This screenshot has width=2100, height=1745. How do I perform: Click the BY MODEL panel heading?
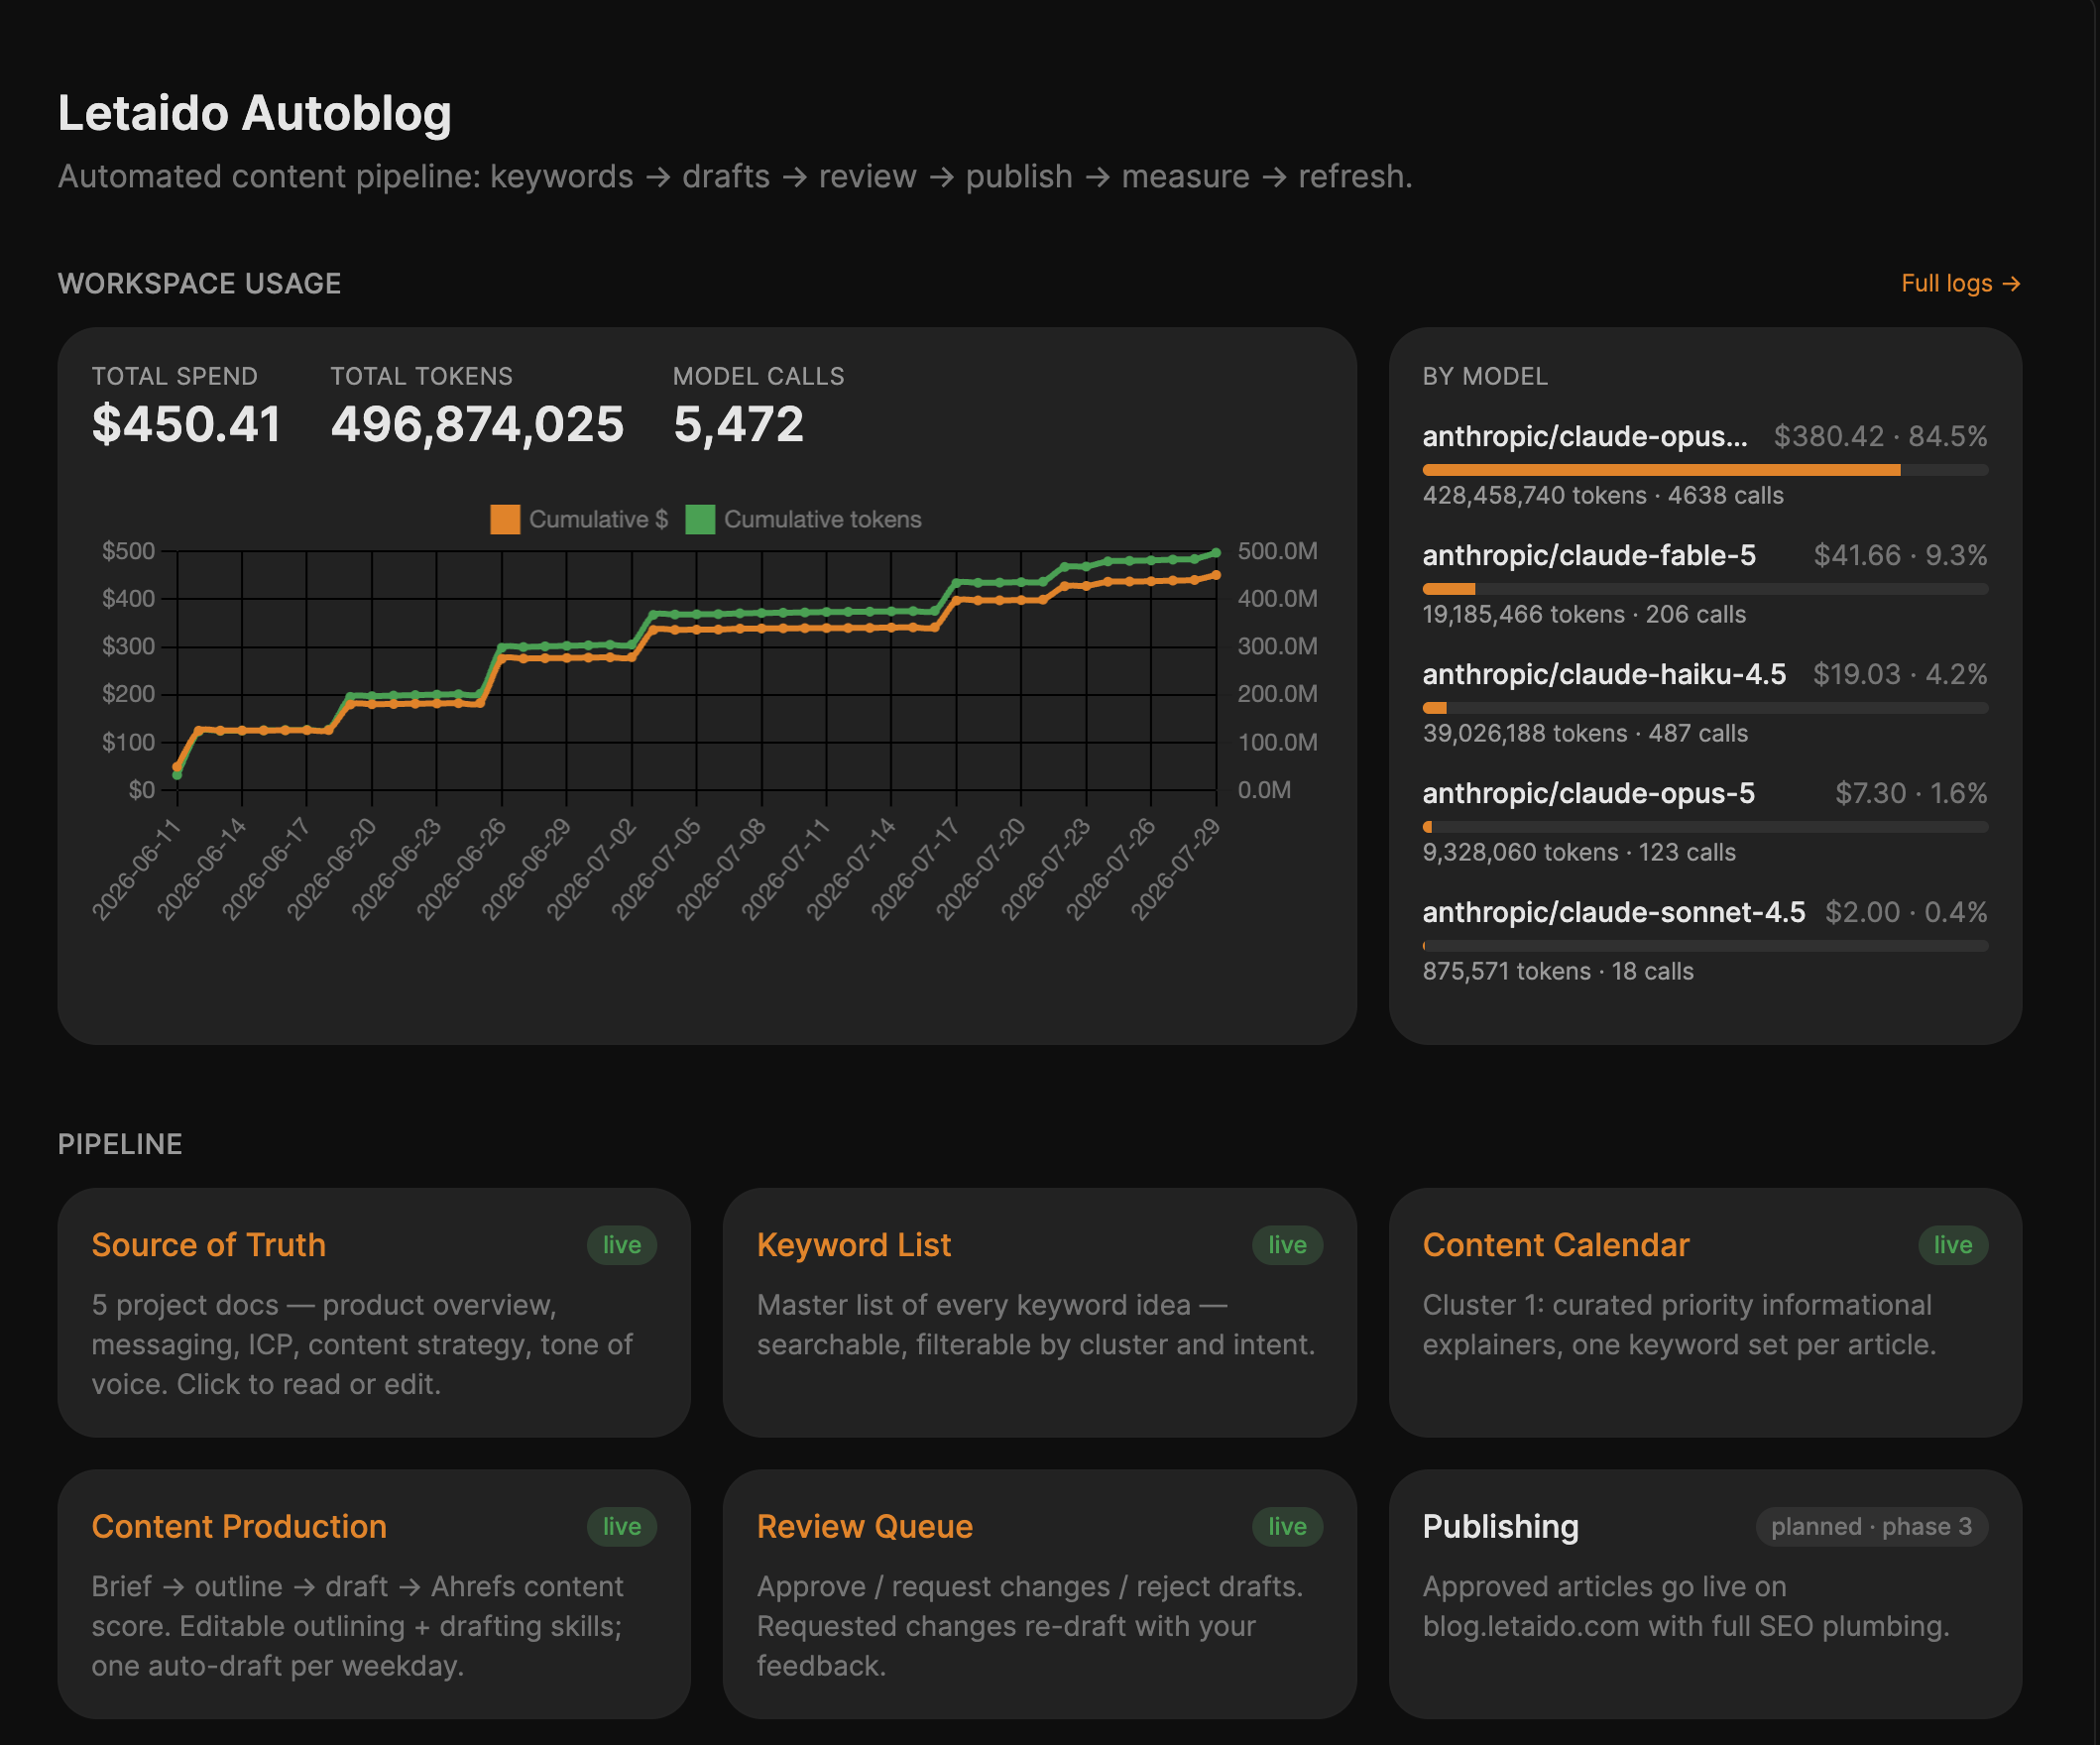coord(1485,377)
